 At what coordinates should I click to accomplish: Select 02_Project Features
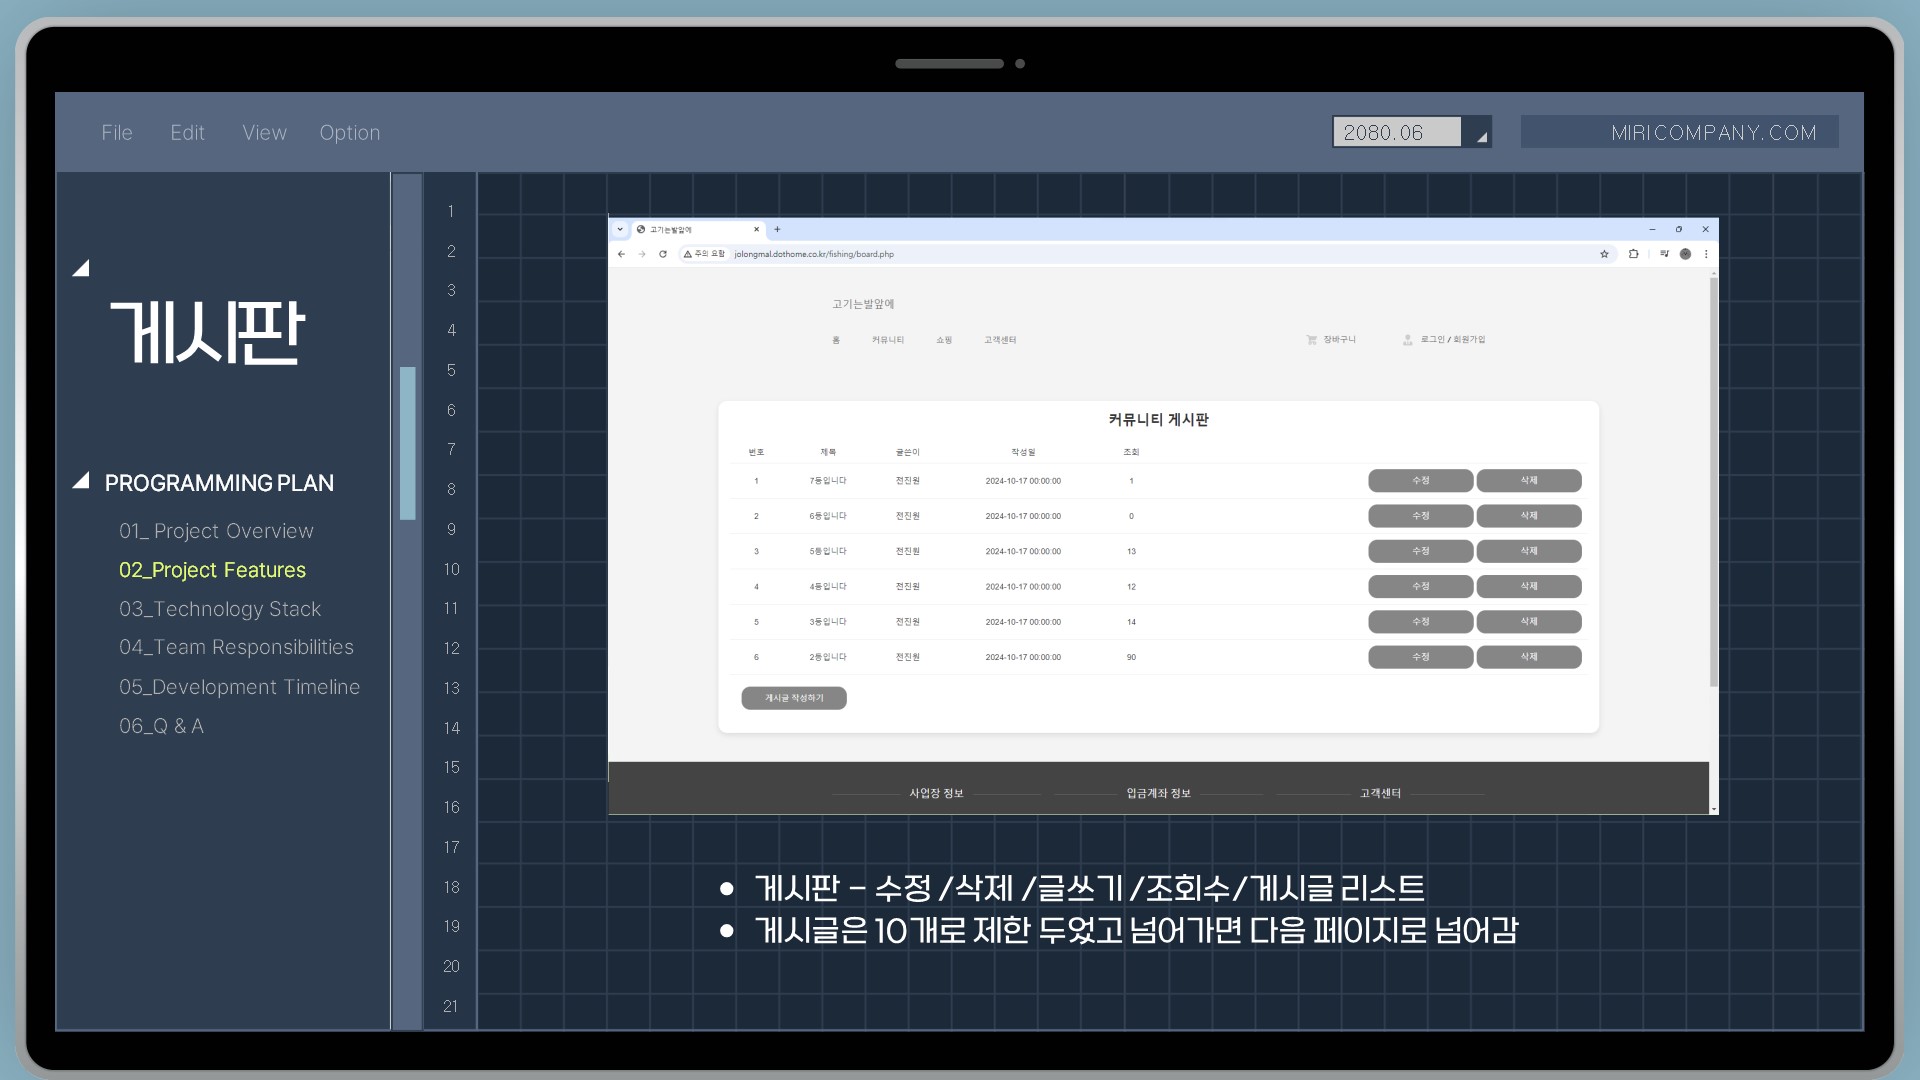(212, 570)
